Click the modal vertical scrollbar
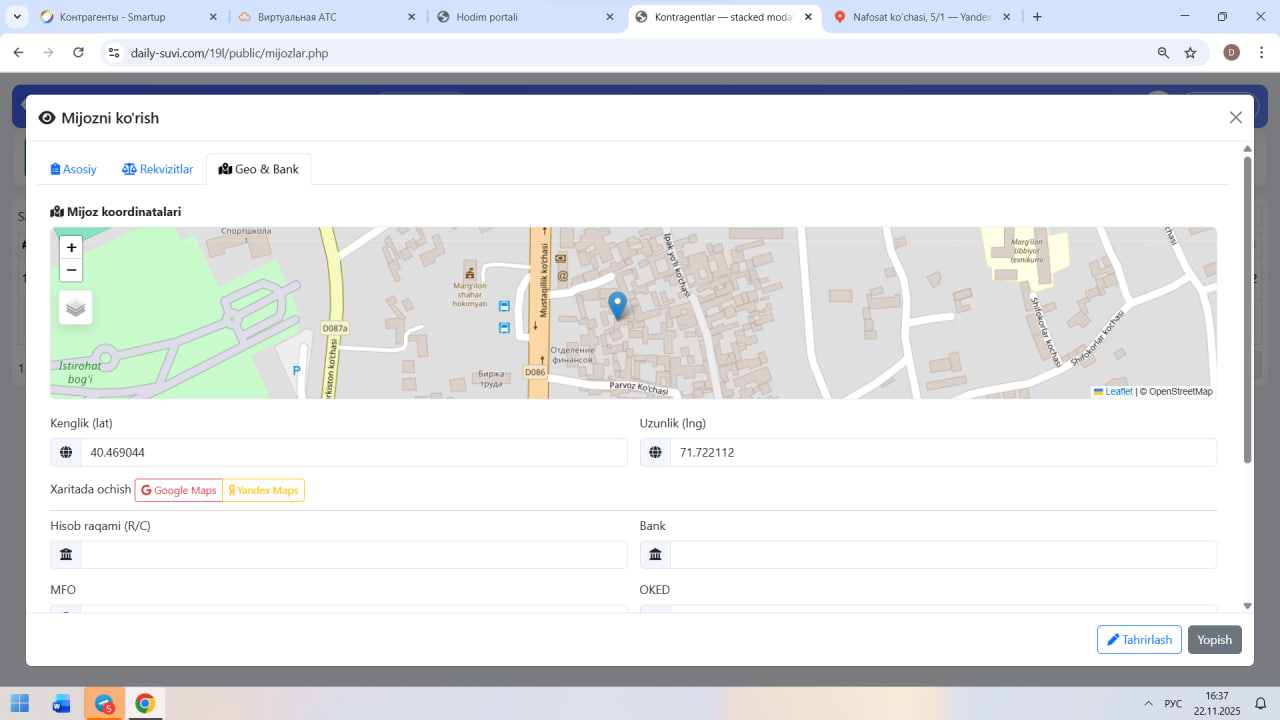The width and height of the screenshot is (1280, 720). tap(1247, 310)
